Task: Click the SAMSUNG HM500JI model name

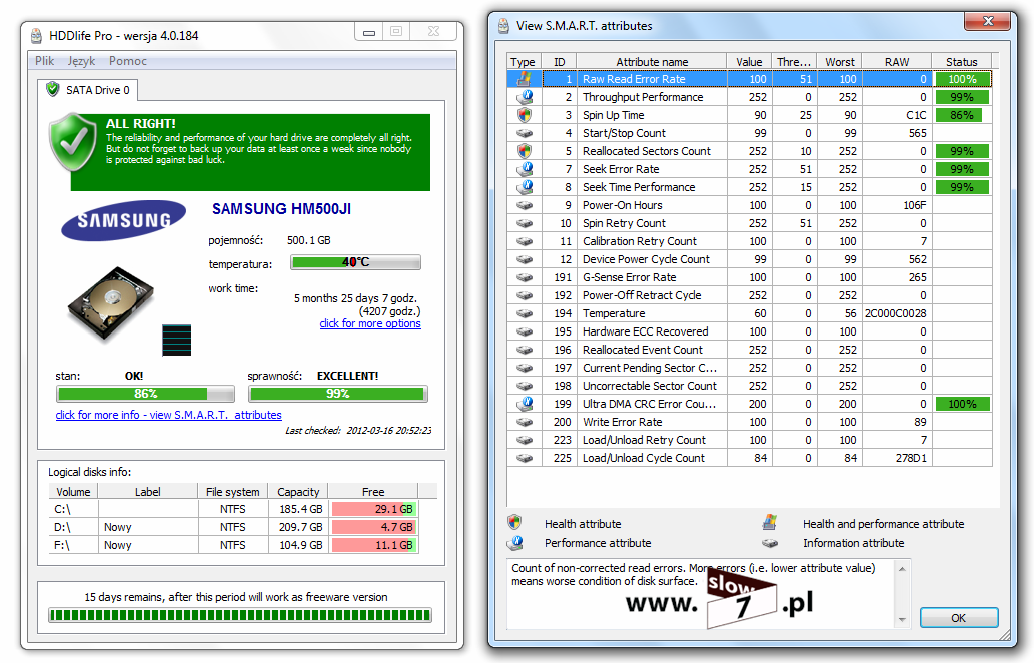Action: click(x=281, y=209)
